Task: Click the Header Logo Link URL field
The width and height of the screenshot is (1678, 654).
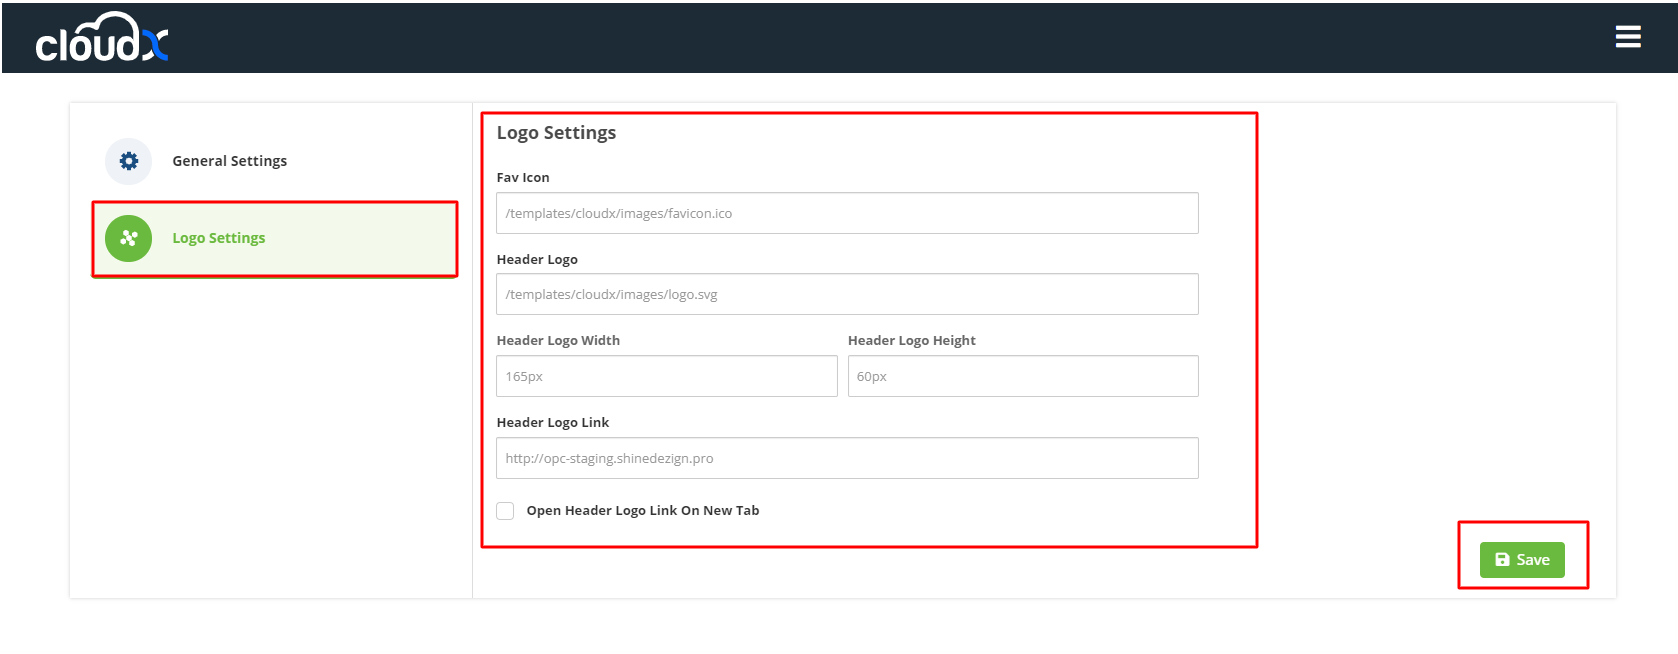Action: [x=846, y=459]
